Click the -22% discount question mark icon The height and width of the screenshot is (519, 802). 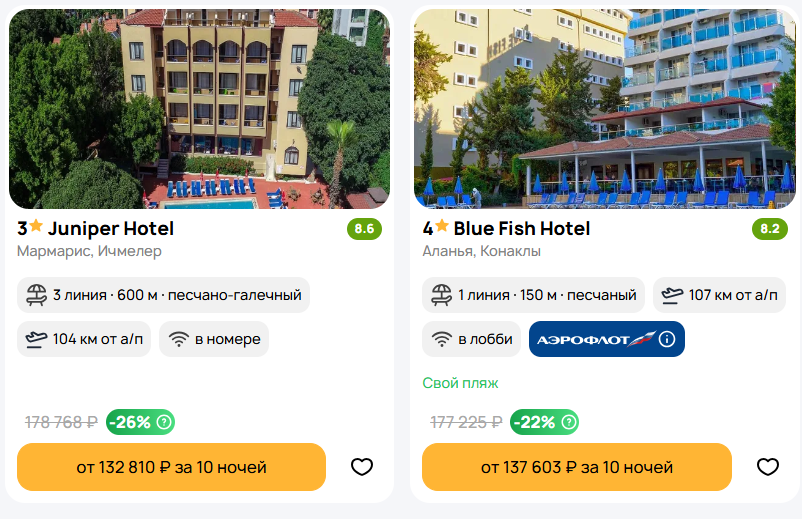(569, 422)
